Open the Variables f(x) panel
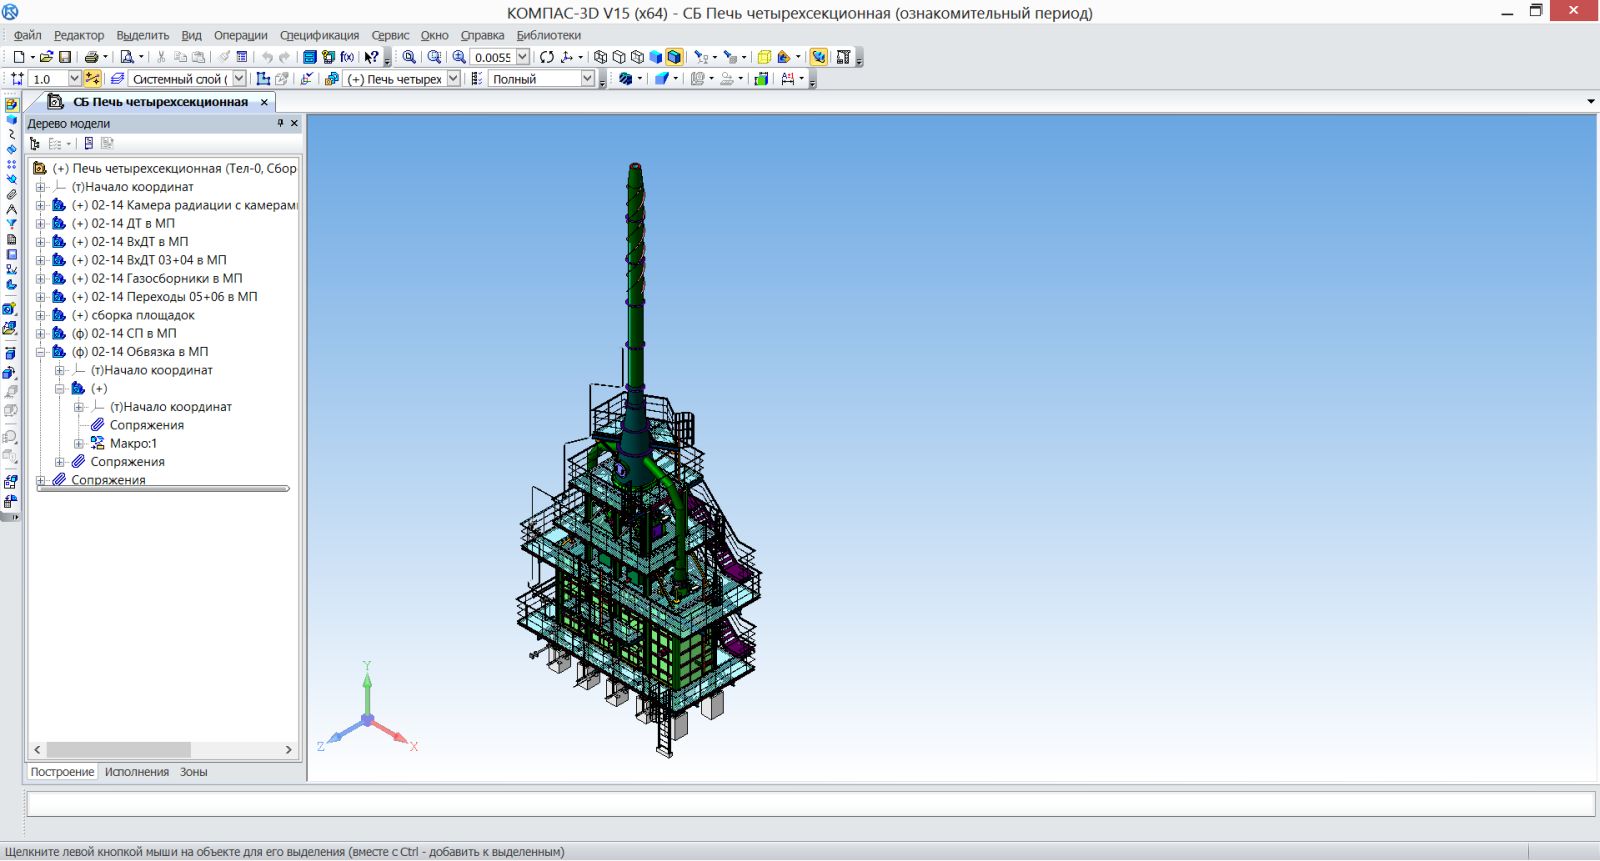Viewport: 1600px width, 861px height. [347, 57]
